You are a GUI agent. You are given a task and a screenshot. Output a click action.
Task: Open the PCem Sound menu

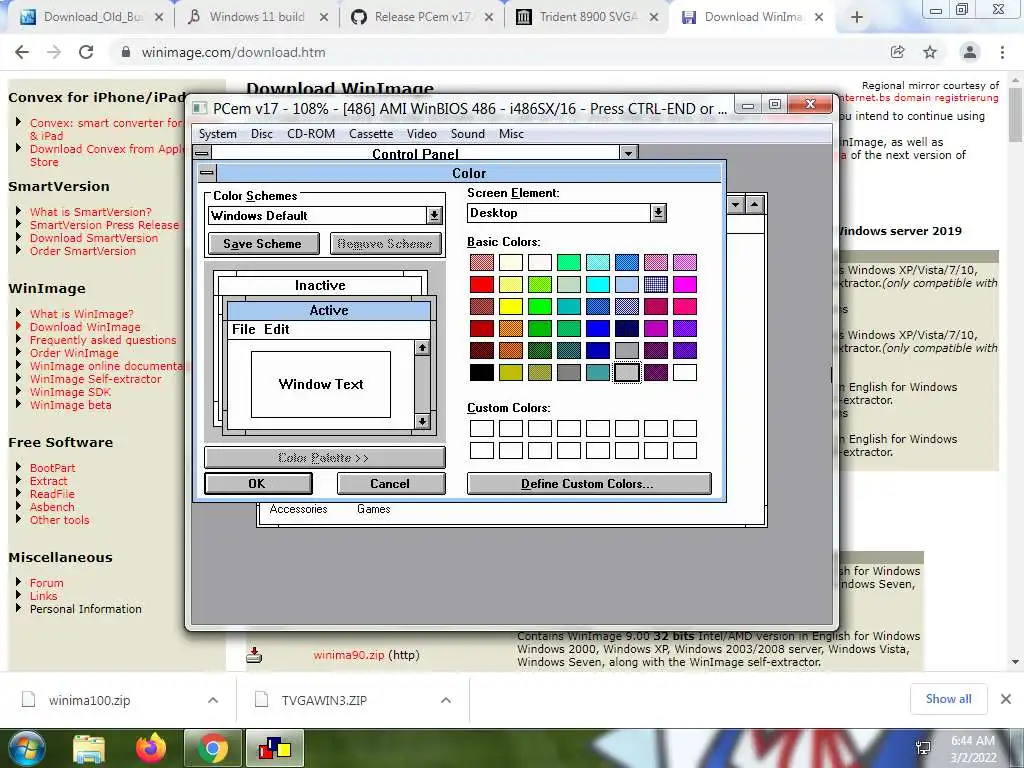pos(468,134)
